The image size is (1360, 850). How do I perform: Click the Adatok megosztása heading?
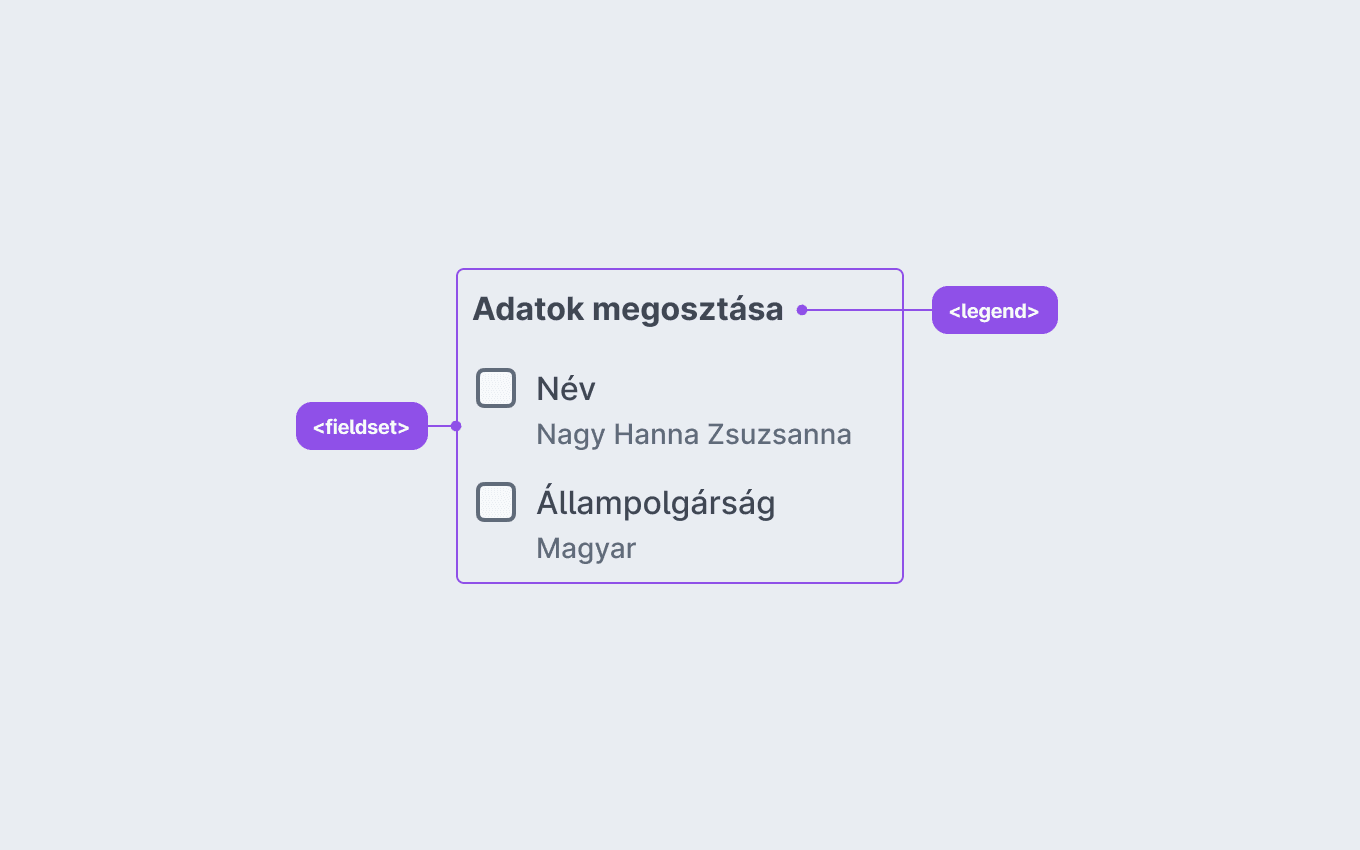point(628,309)
